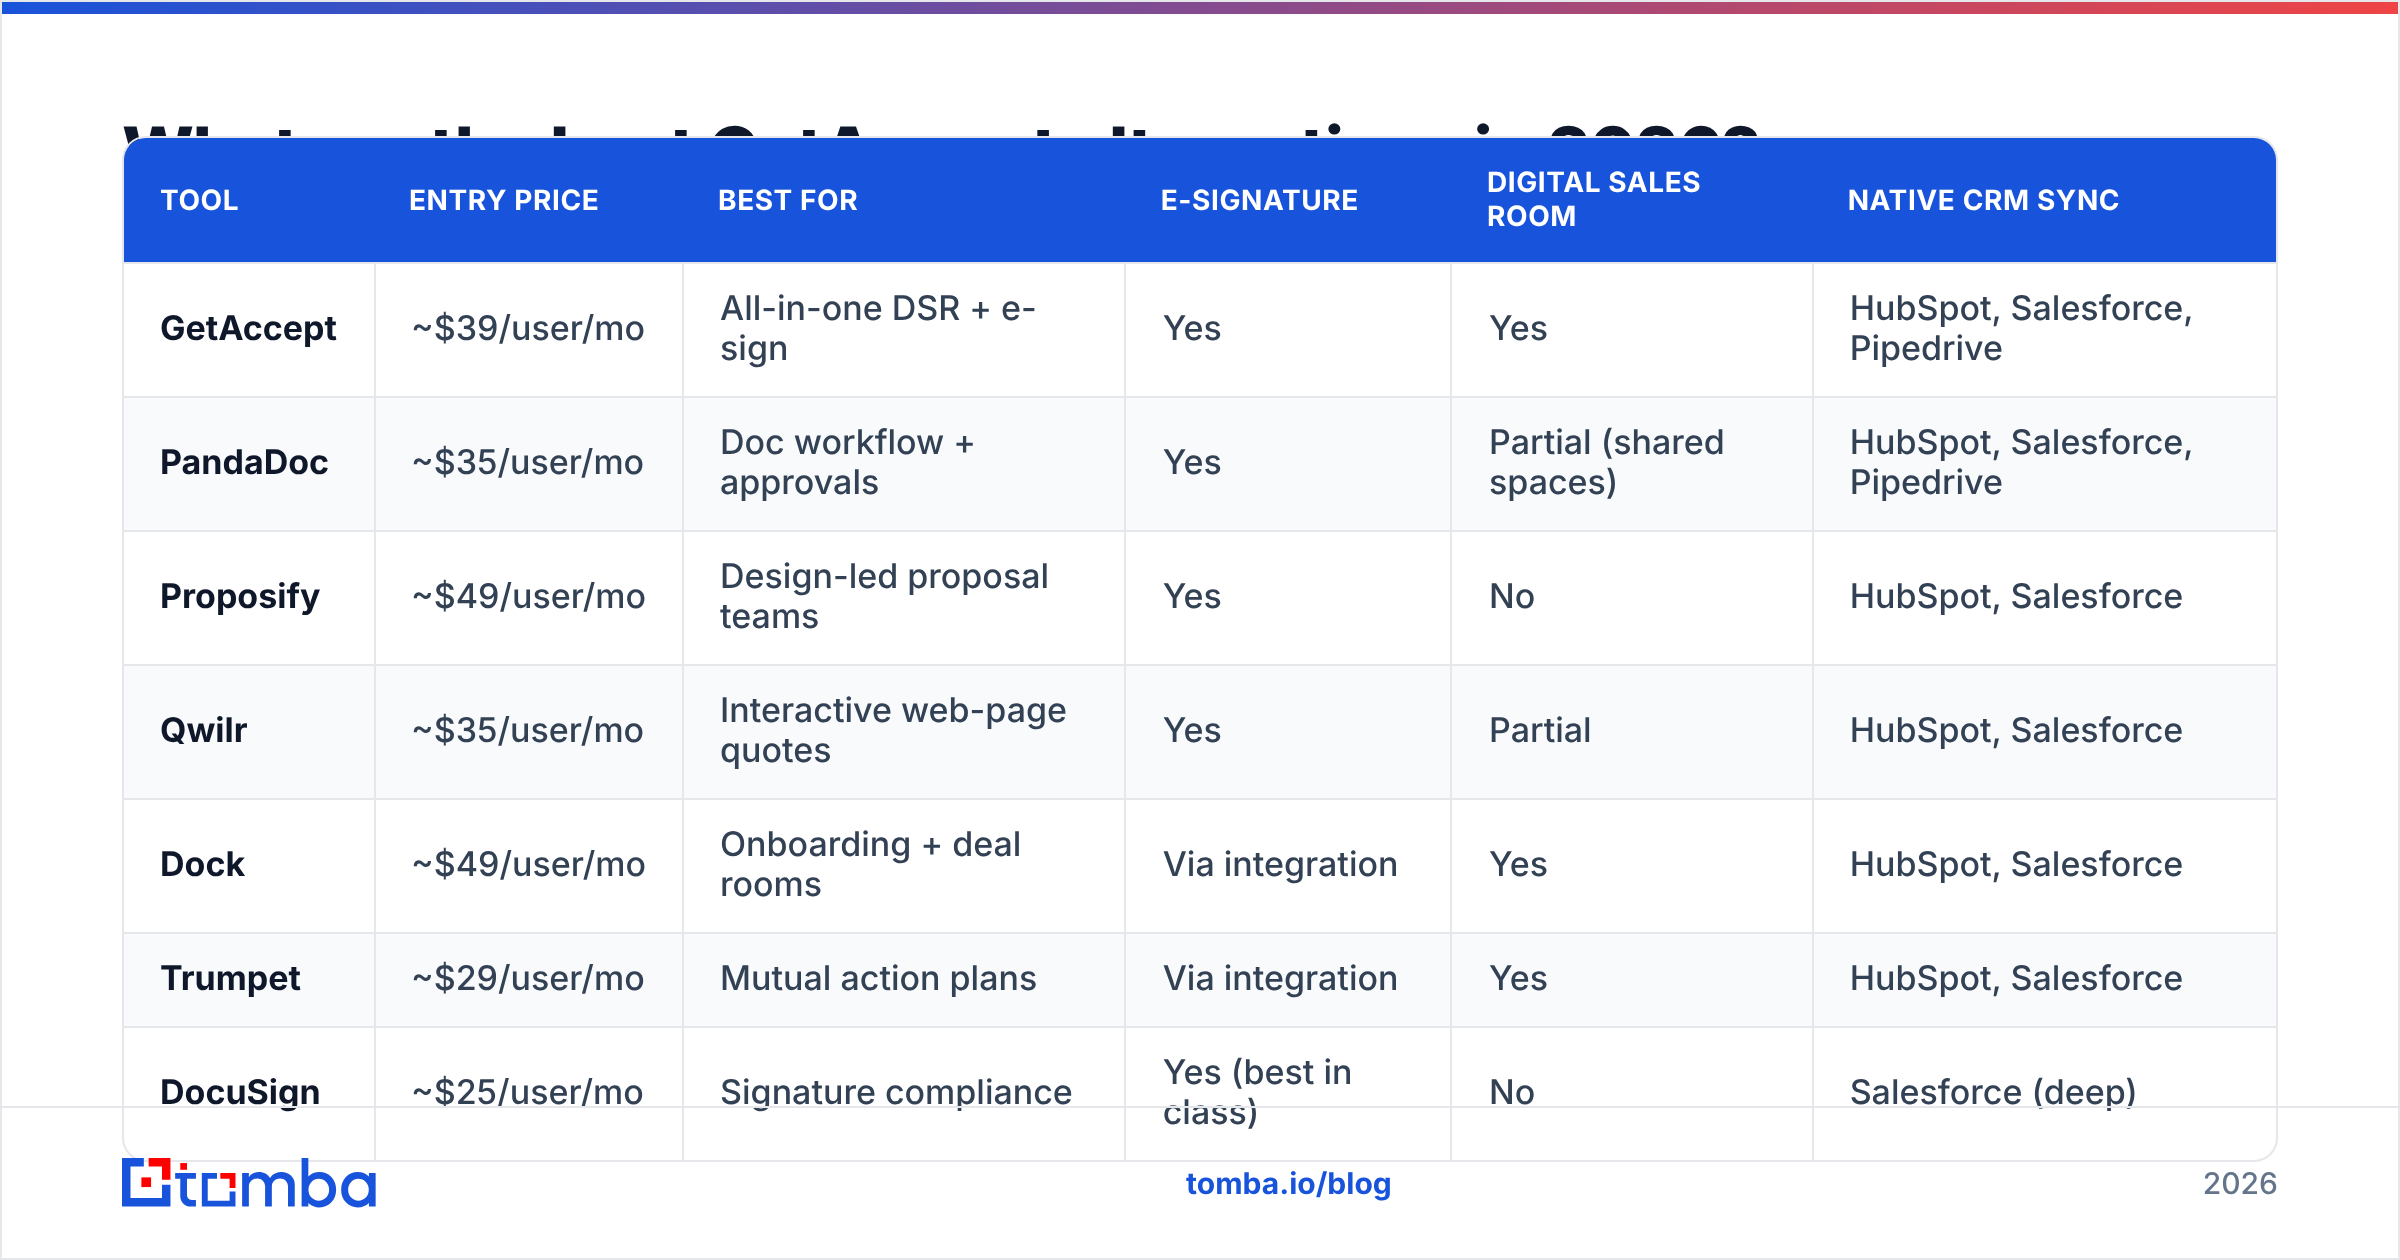Click 'Signature compliance' cell

(904, 1093)
